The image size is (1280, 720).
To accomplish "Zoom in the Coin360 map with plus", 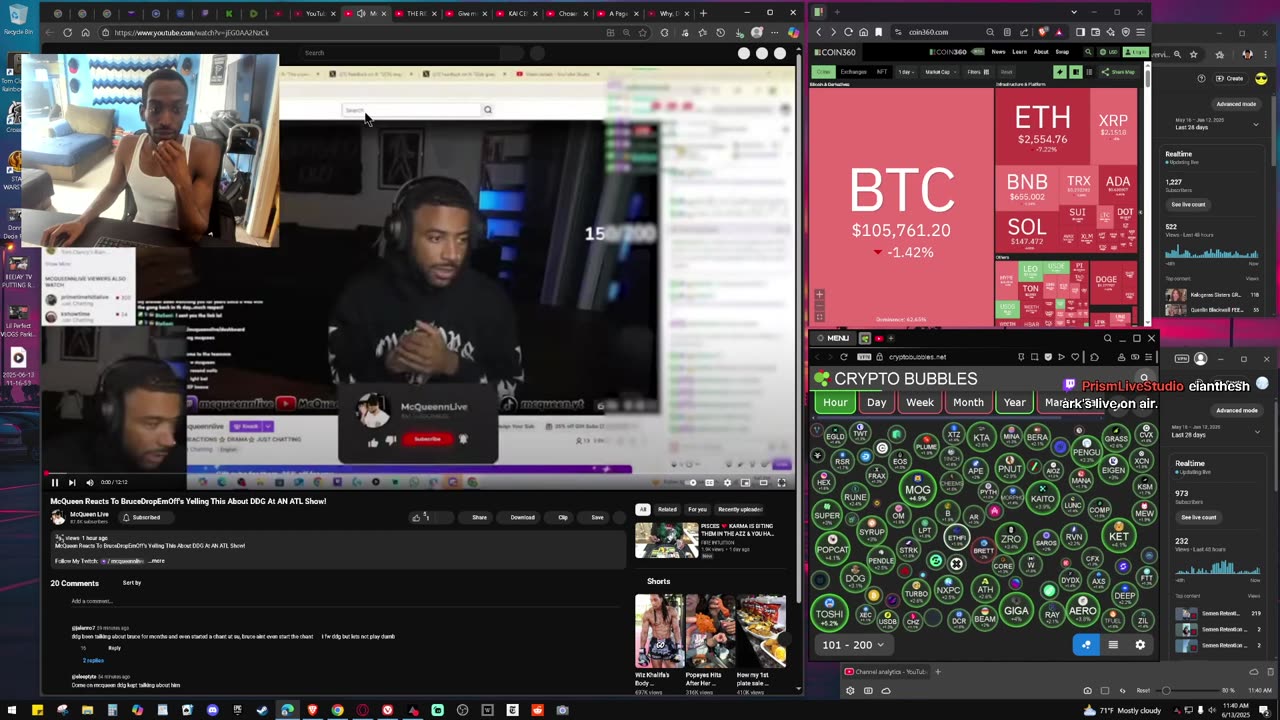I will pos(819,294).
